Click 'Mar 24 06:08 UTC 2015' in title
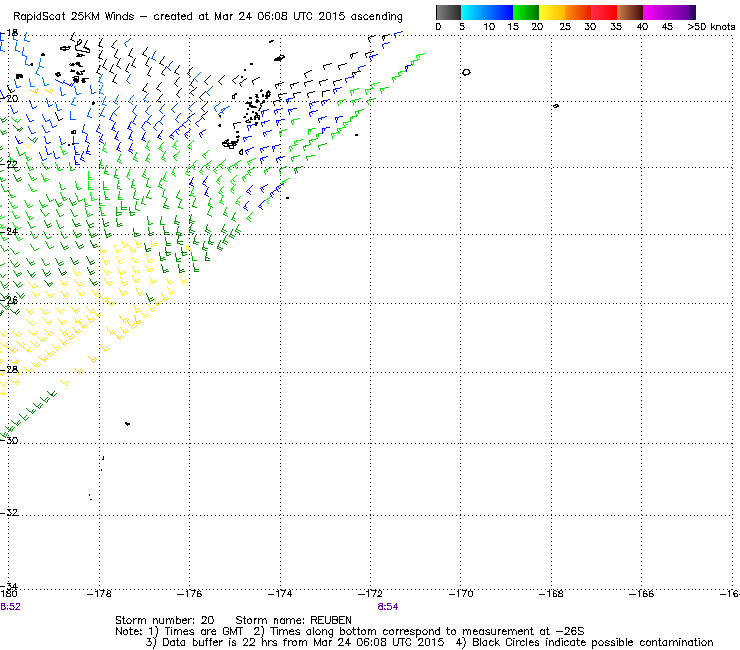Viewport: 740px width, 650px height. [279, 17]
